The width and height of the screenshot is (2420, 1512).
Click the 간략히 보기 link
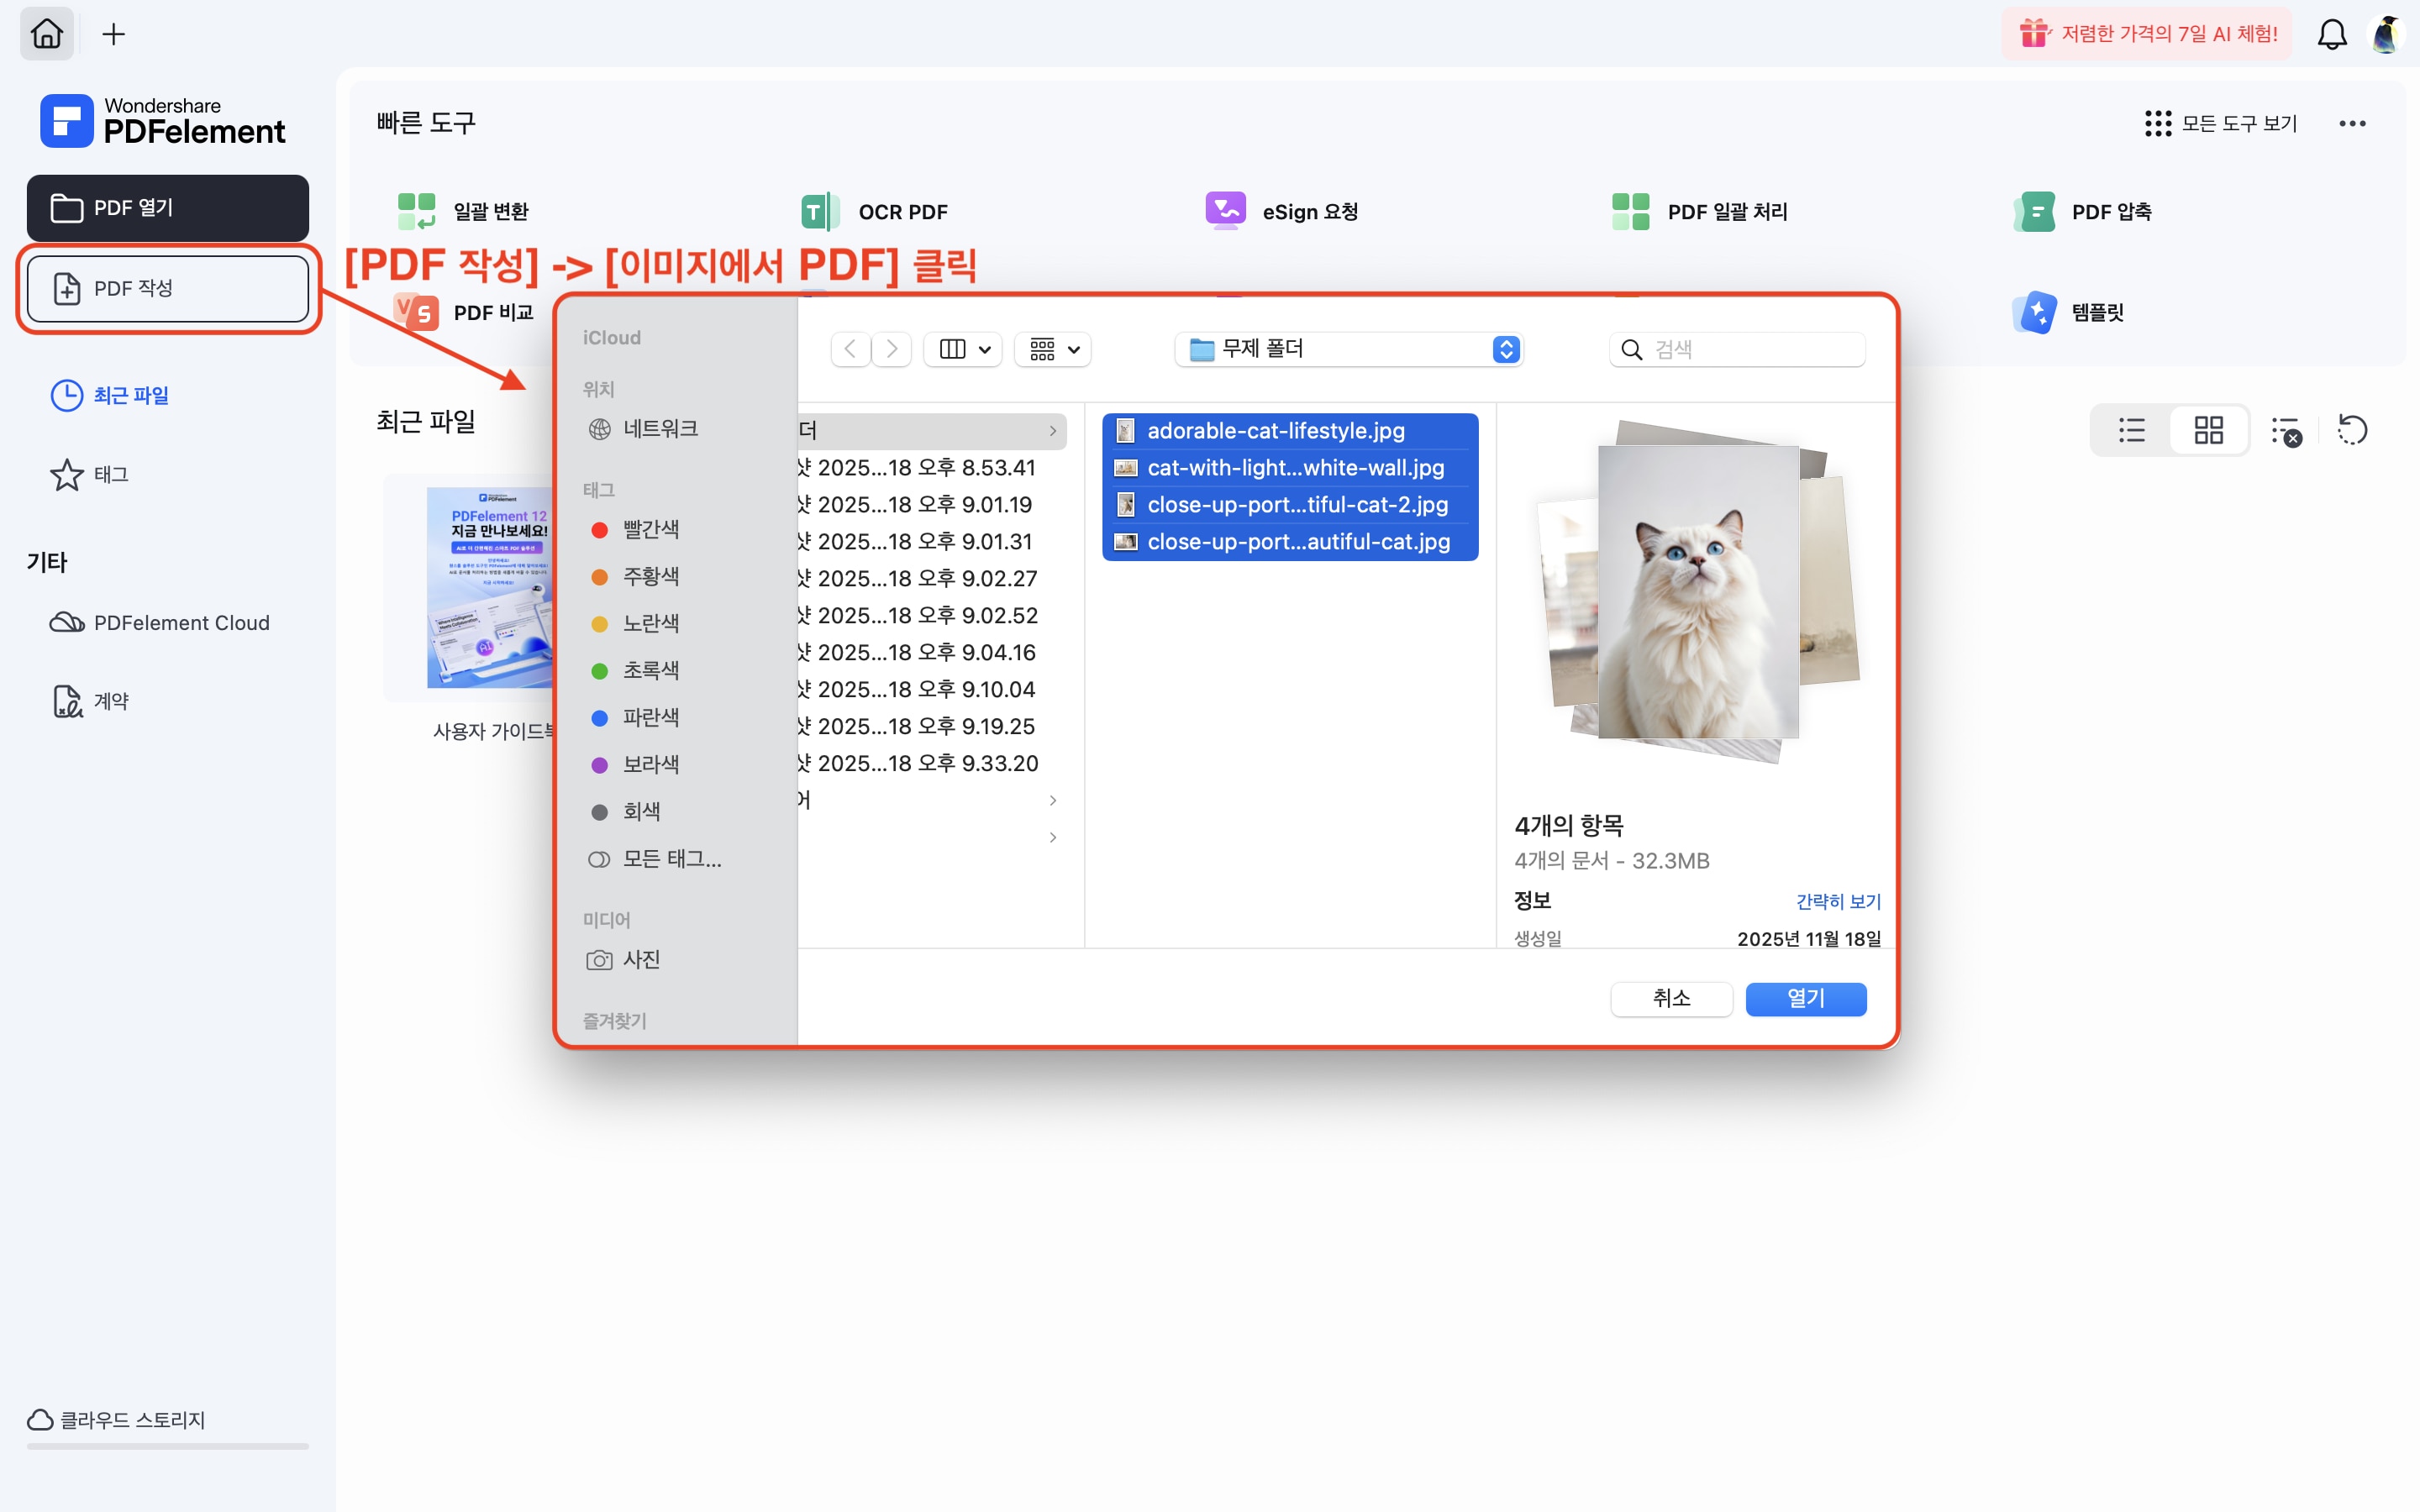pos(1837,901)
